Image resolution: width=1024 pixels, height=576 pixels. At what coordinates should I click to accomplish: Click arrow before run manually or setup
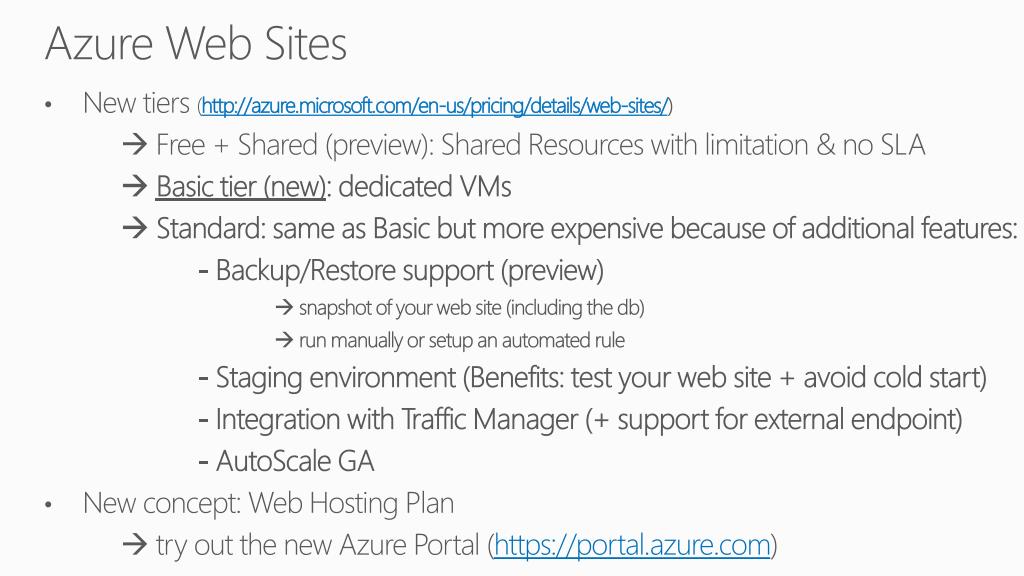[284, 340]
